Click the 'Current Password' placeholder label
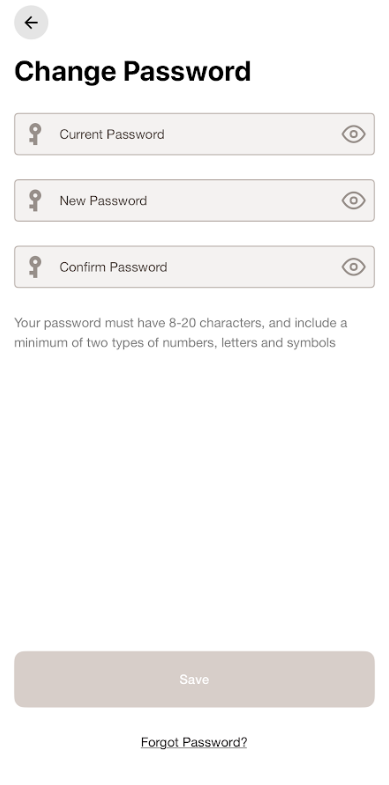 [112, 134]
